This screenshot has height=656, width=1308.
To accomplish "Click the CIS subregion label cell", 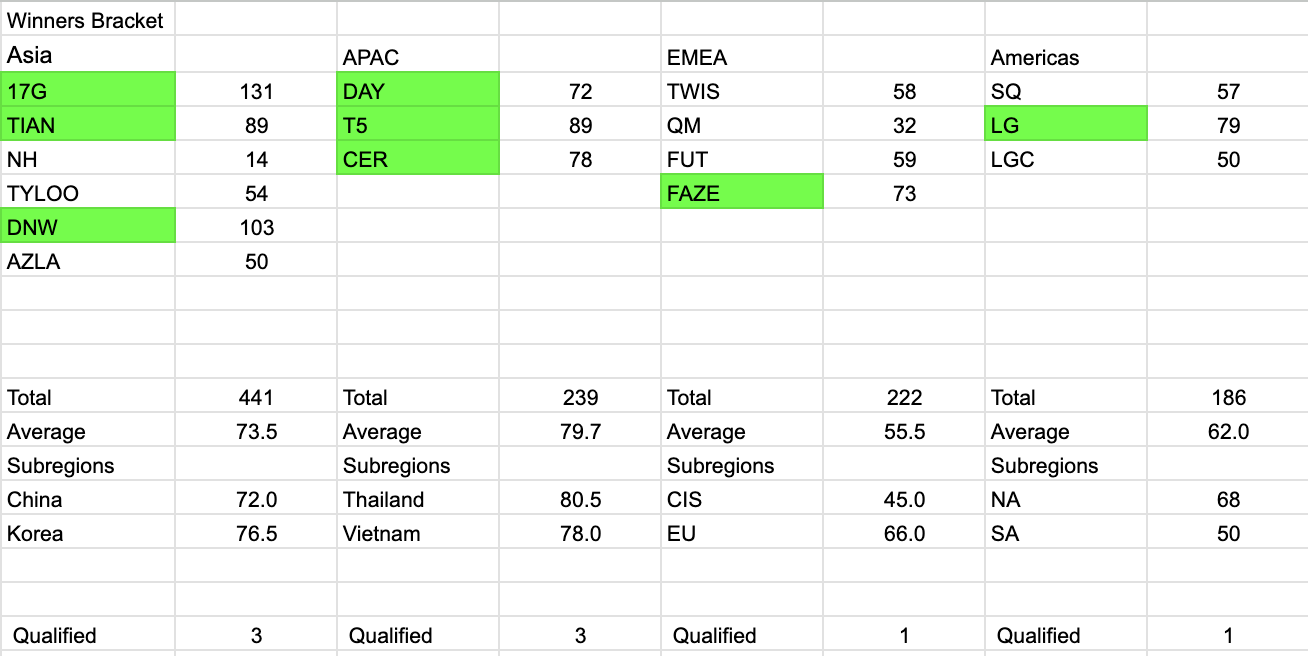I will 742,500.
